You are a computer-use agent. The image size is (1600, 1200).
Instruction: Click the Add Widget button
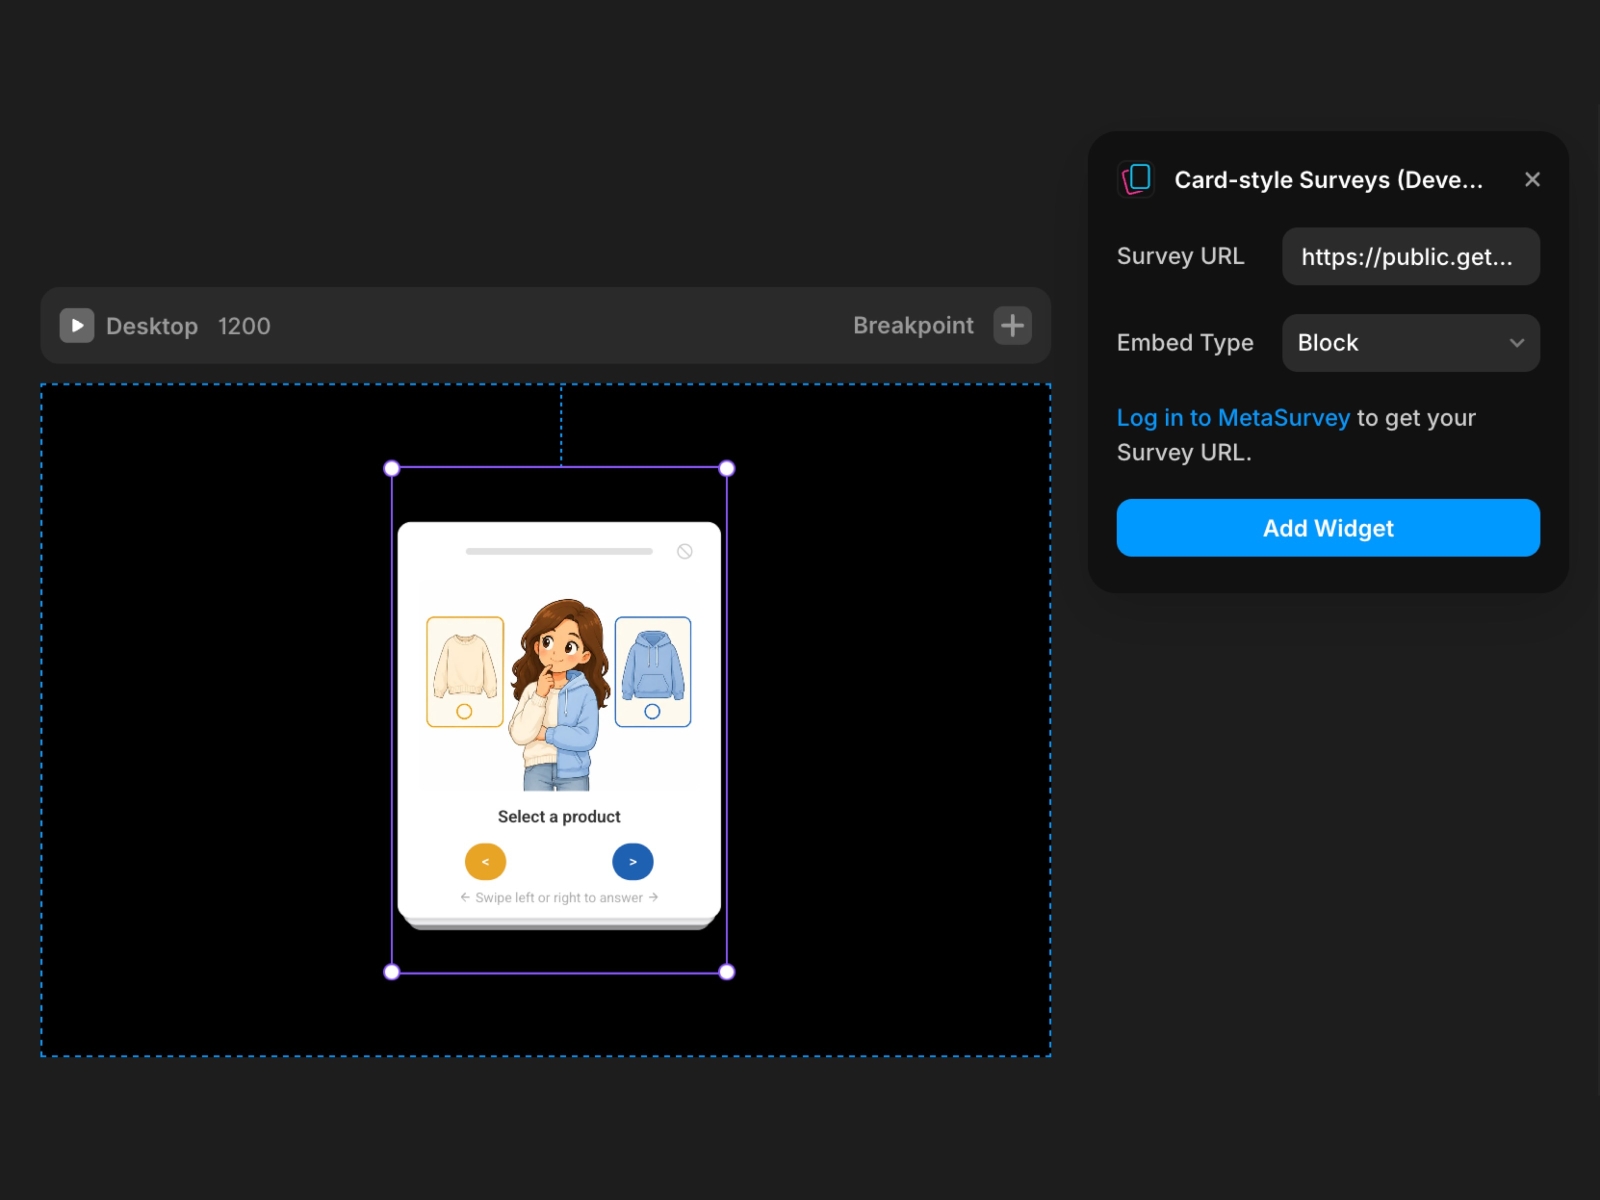click(x=1328, y=528)
